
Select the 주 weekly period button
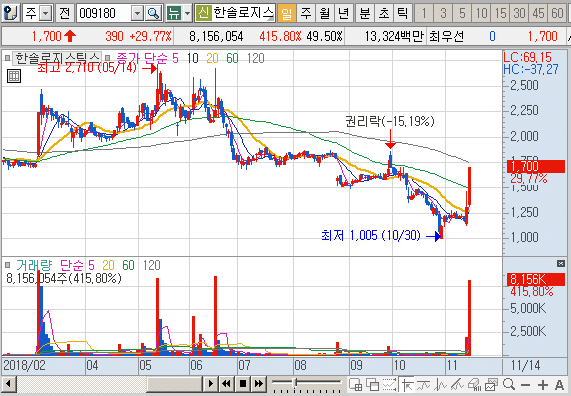click(x=306, y=13)
